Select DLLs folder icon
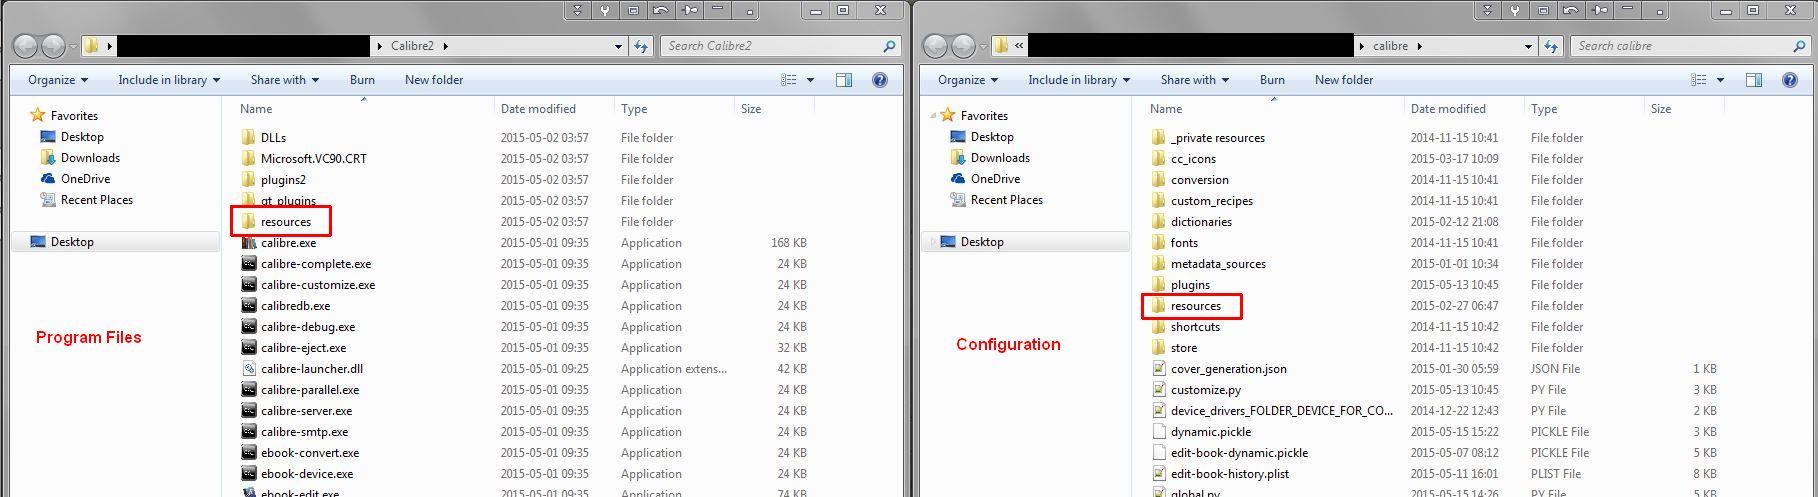1818x497 pixels. pyautogui.click(x=249, y=138)
